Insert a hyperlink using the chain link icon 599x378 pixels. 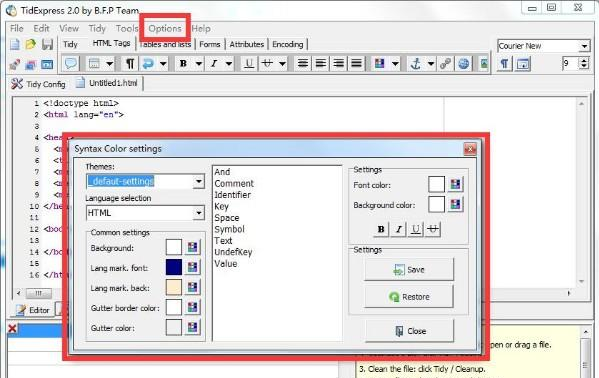point(445,63)
